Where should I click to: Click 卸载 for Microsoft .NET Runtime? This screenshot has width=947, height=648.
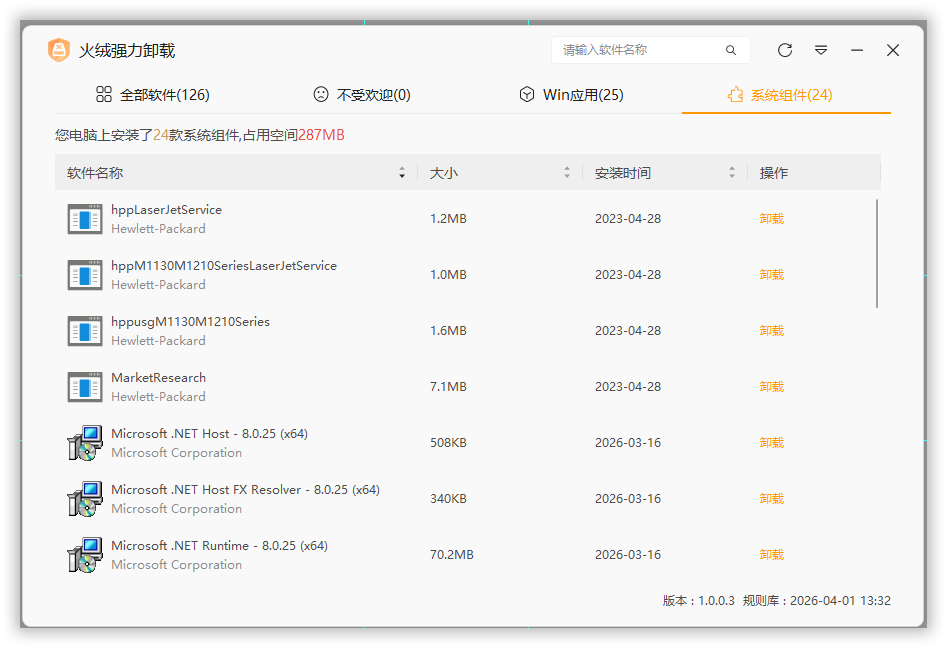point(771,555)
